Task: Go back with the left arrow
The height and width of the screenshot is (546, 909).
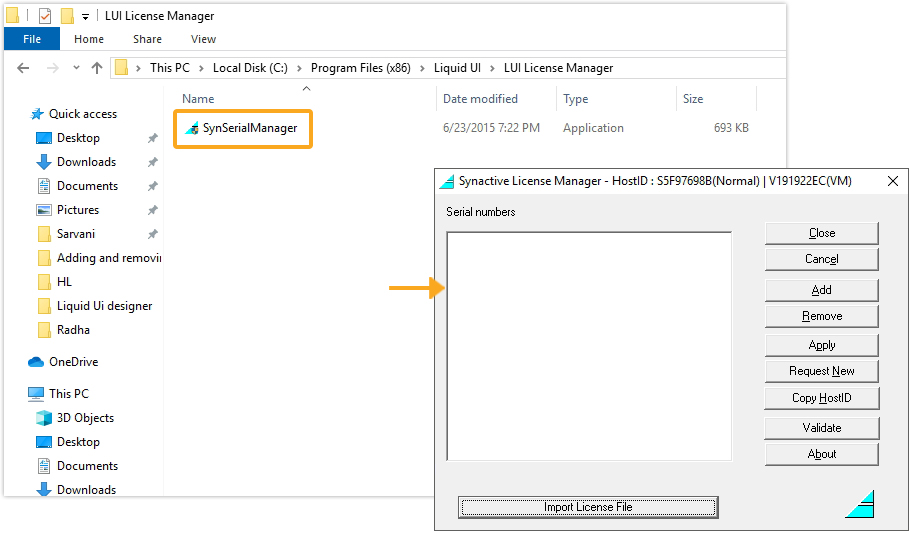Action: pos(23,68)
